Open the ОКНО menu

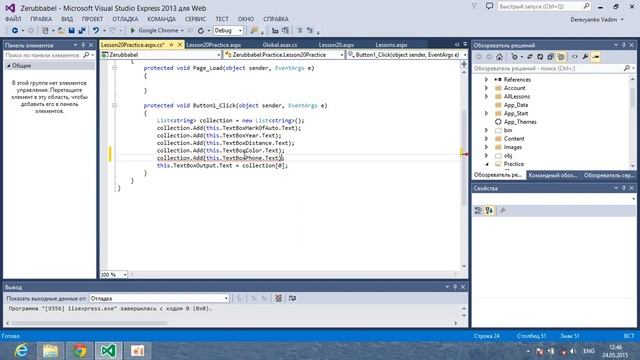tap(246, 19)
